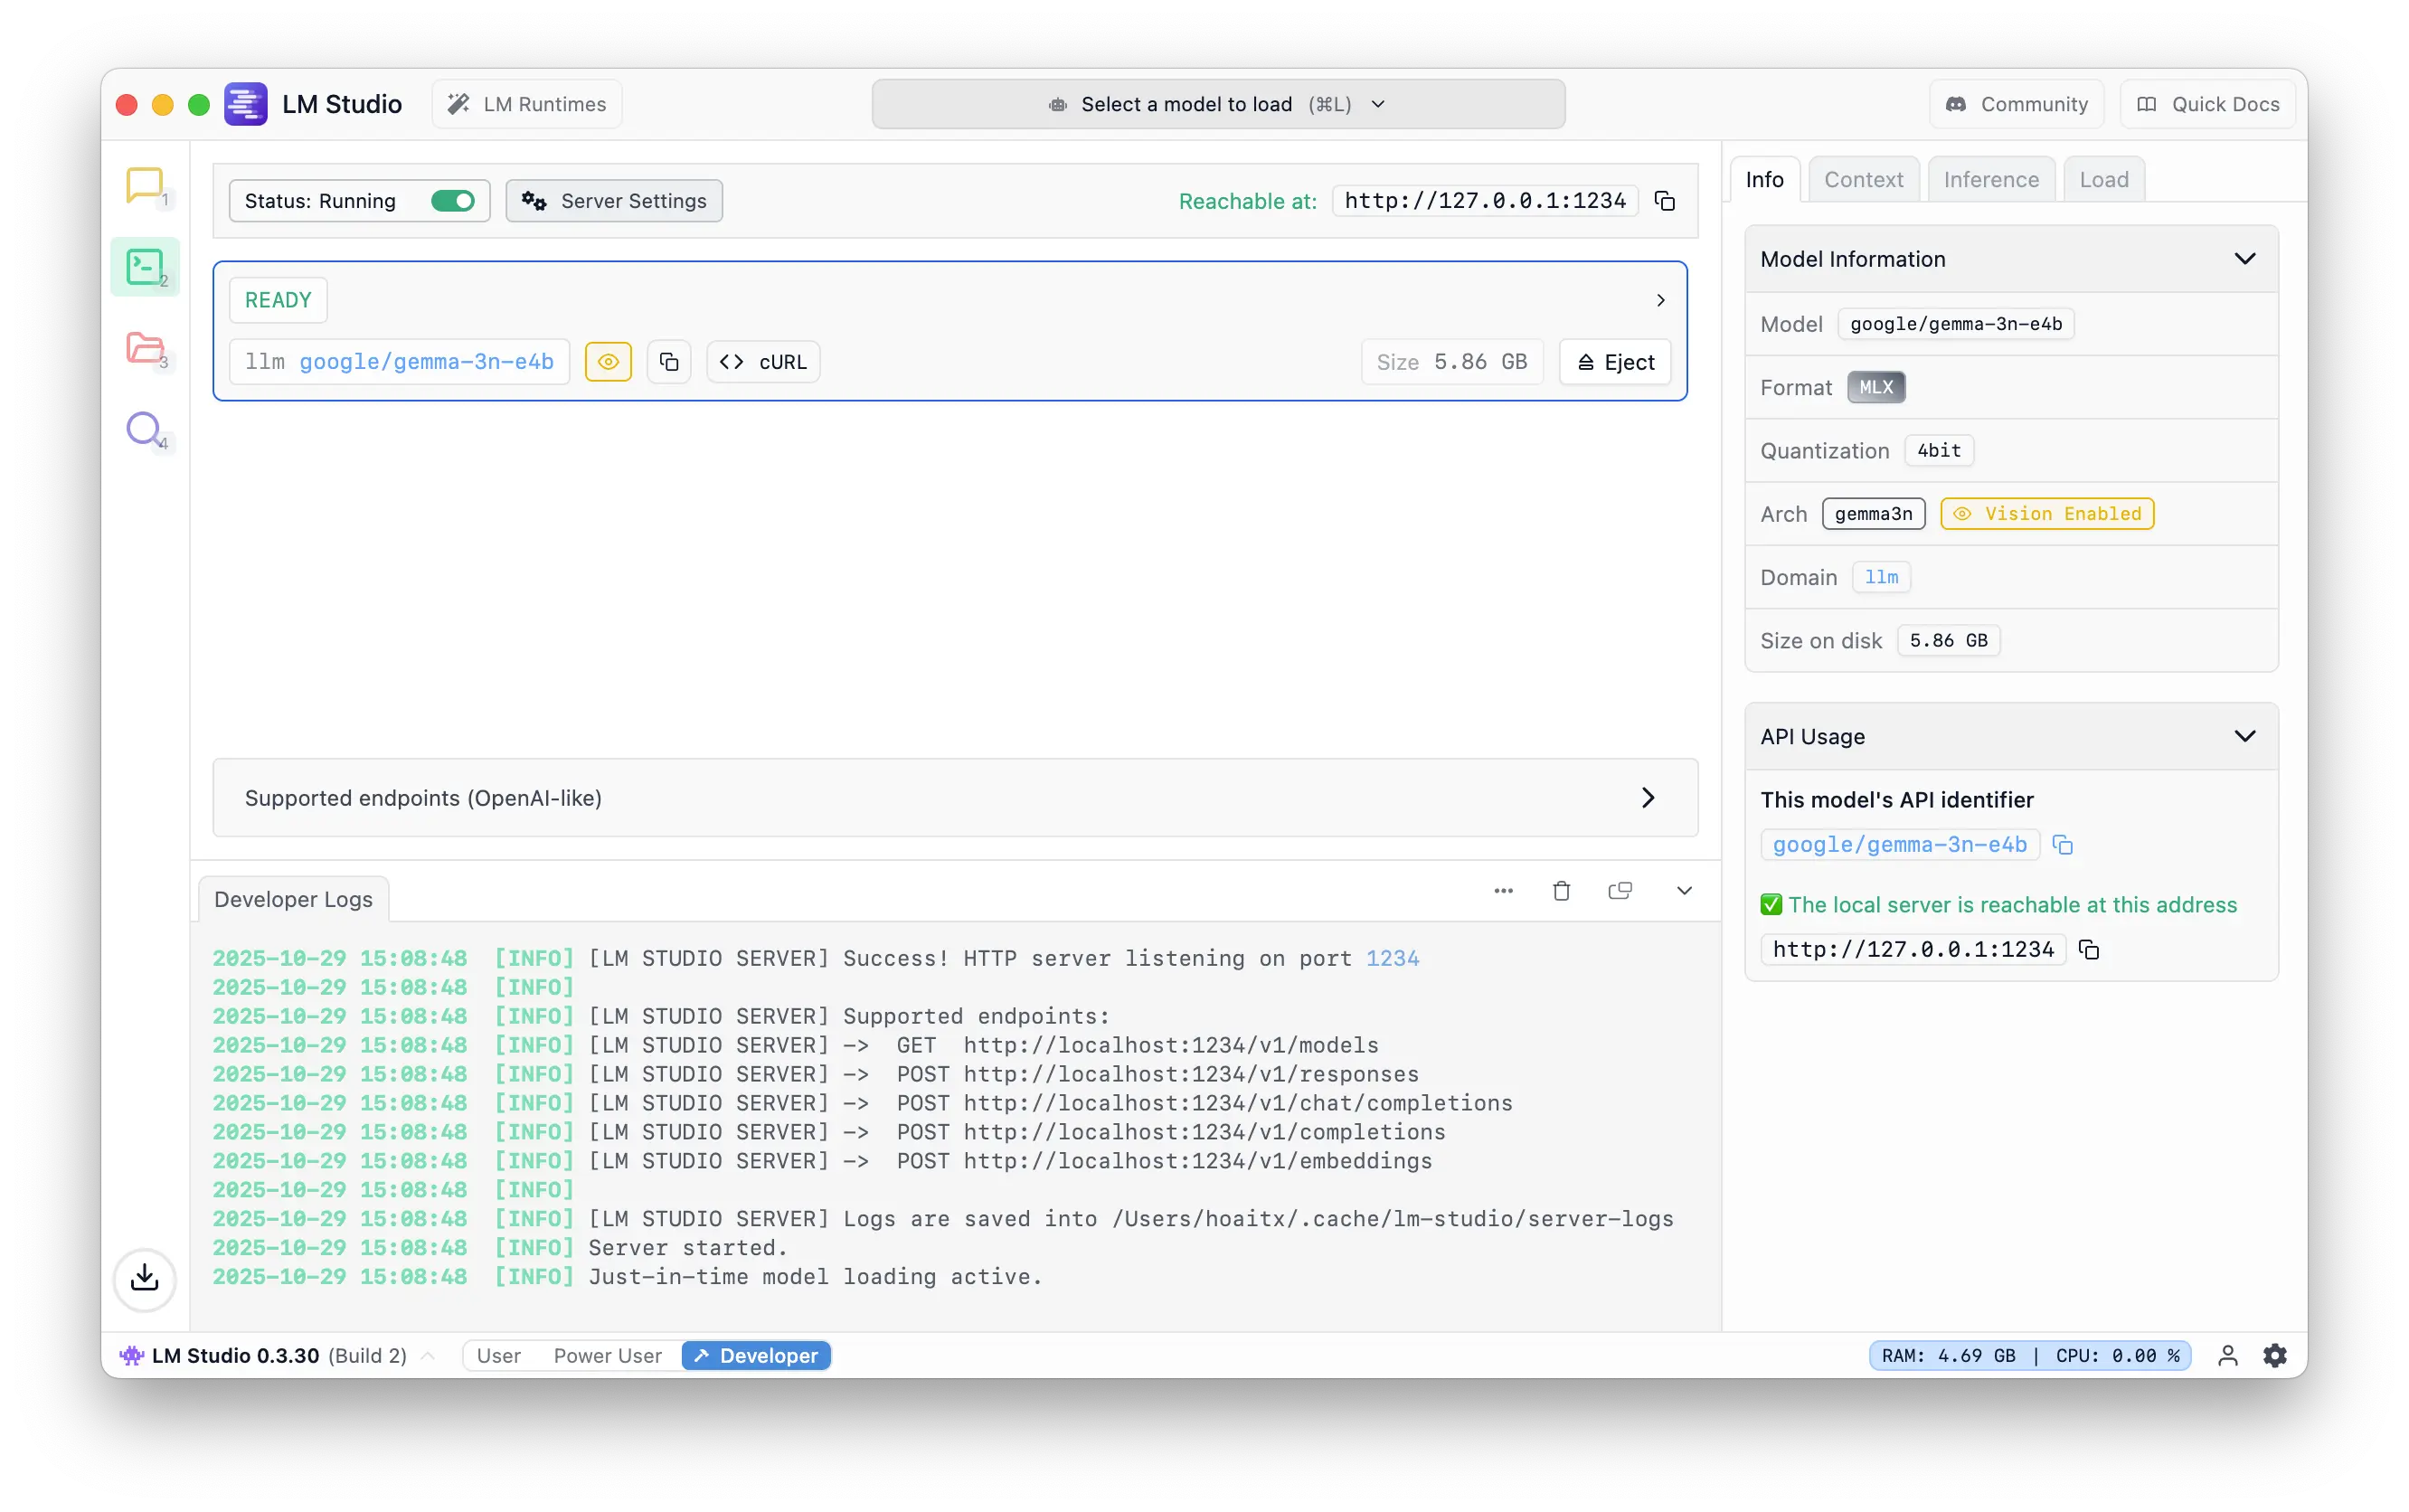Eject the loaded gemma model
Screen dimensions: 2409x1512
click(1615, 362)
